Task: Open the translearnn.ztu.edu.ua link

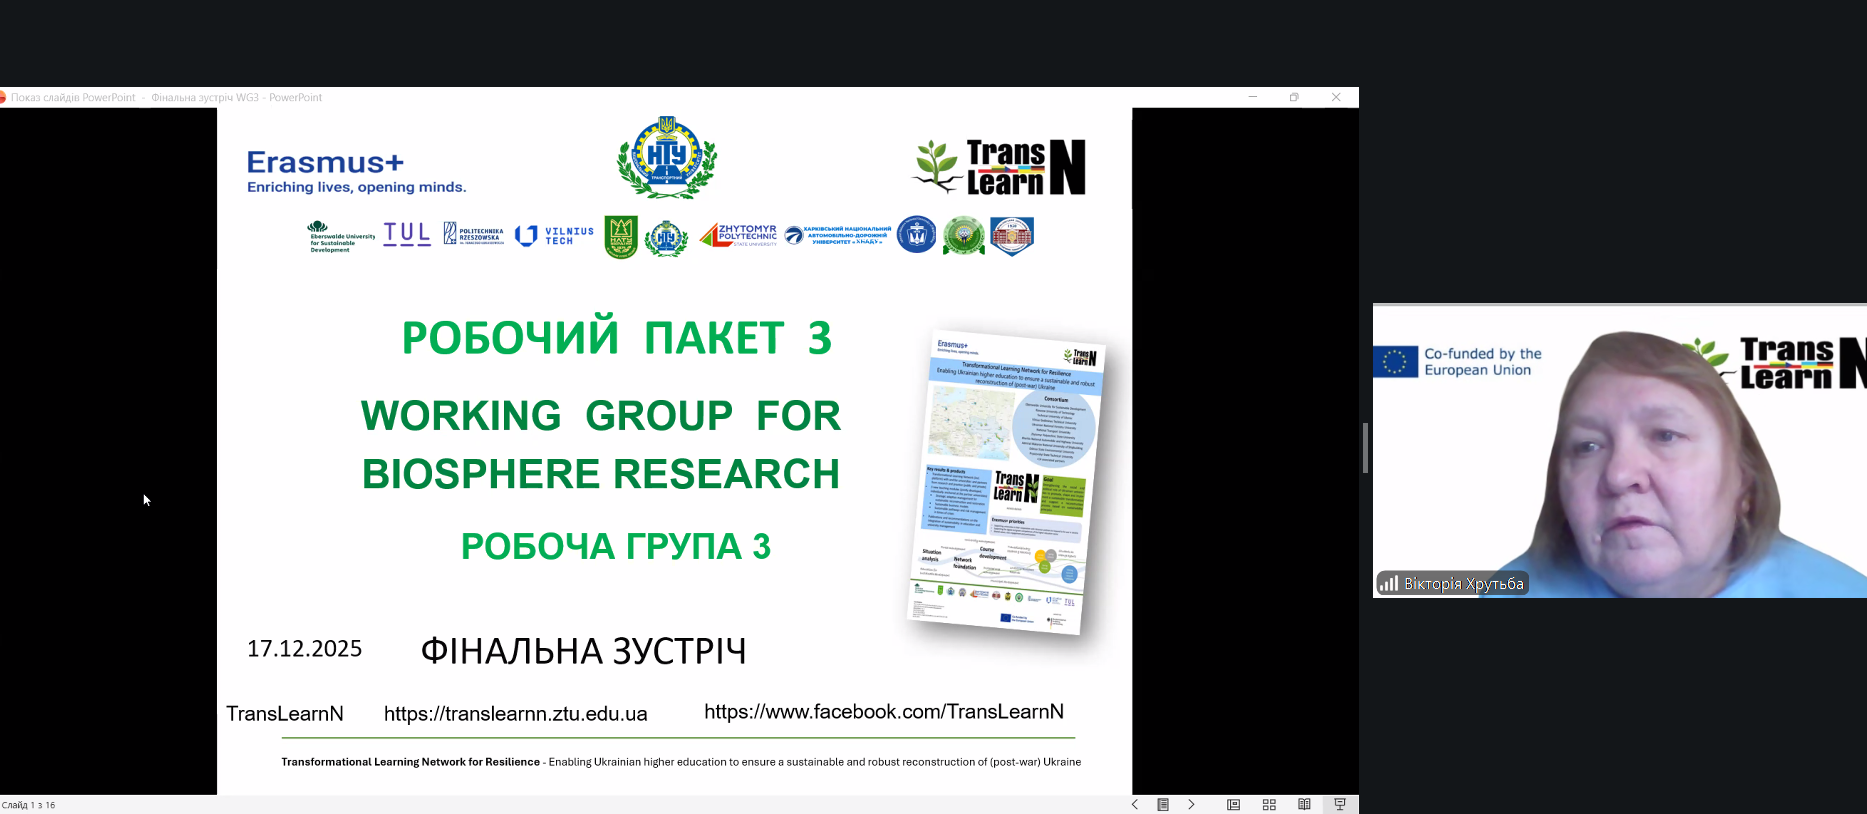Action: coord(515,714)
